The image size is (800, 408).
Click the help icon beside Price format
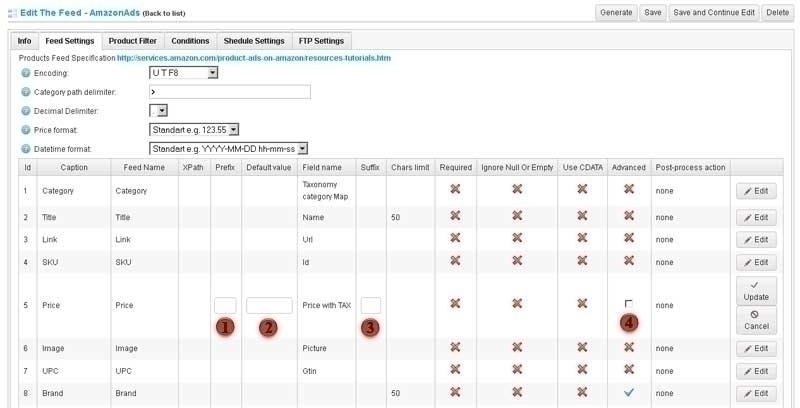(x=26, y=130)
